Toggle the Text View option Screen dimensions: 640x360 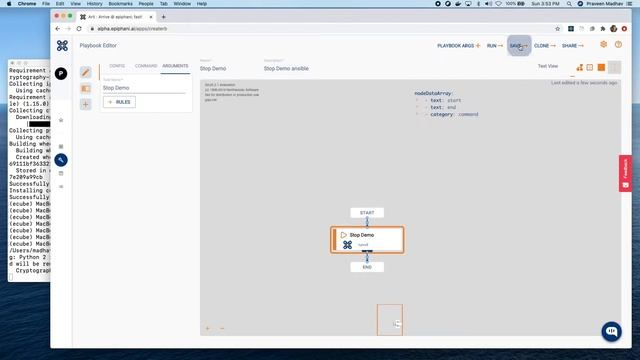(547, 66)
